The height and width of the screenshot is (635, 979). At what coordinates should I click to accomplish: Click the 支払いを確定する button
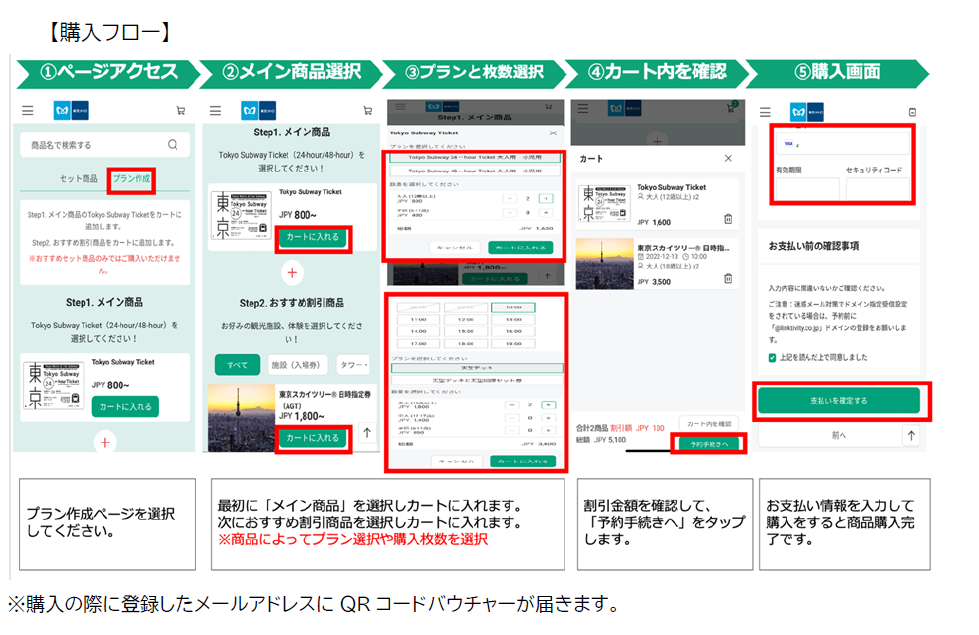tap(839, 401)
